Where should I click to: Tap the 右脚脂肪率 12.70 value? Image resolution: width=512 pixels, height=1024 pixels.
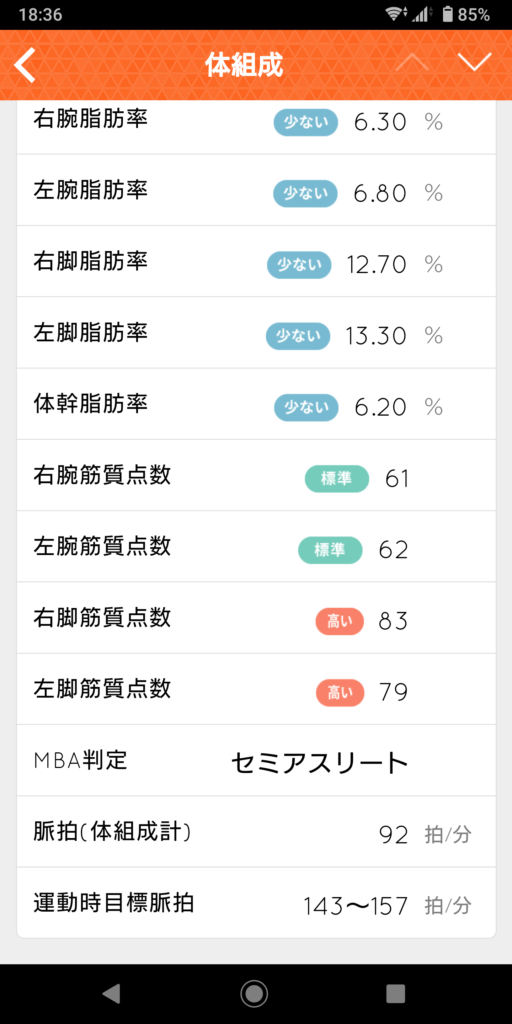click(x=377, y=264)
